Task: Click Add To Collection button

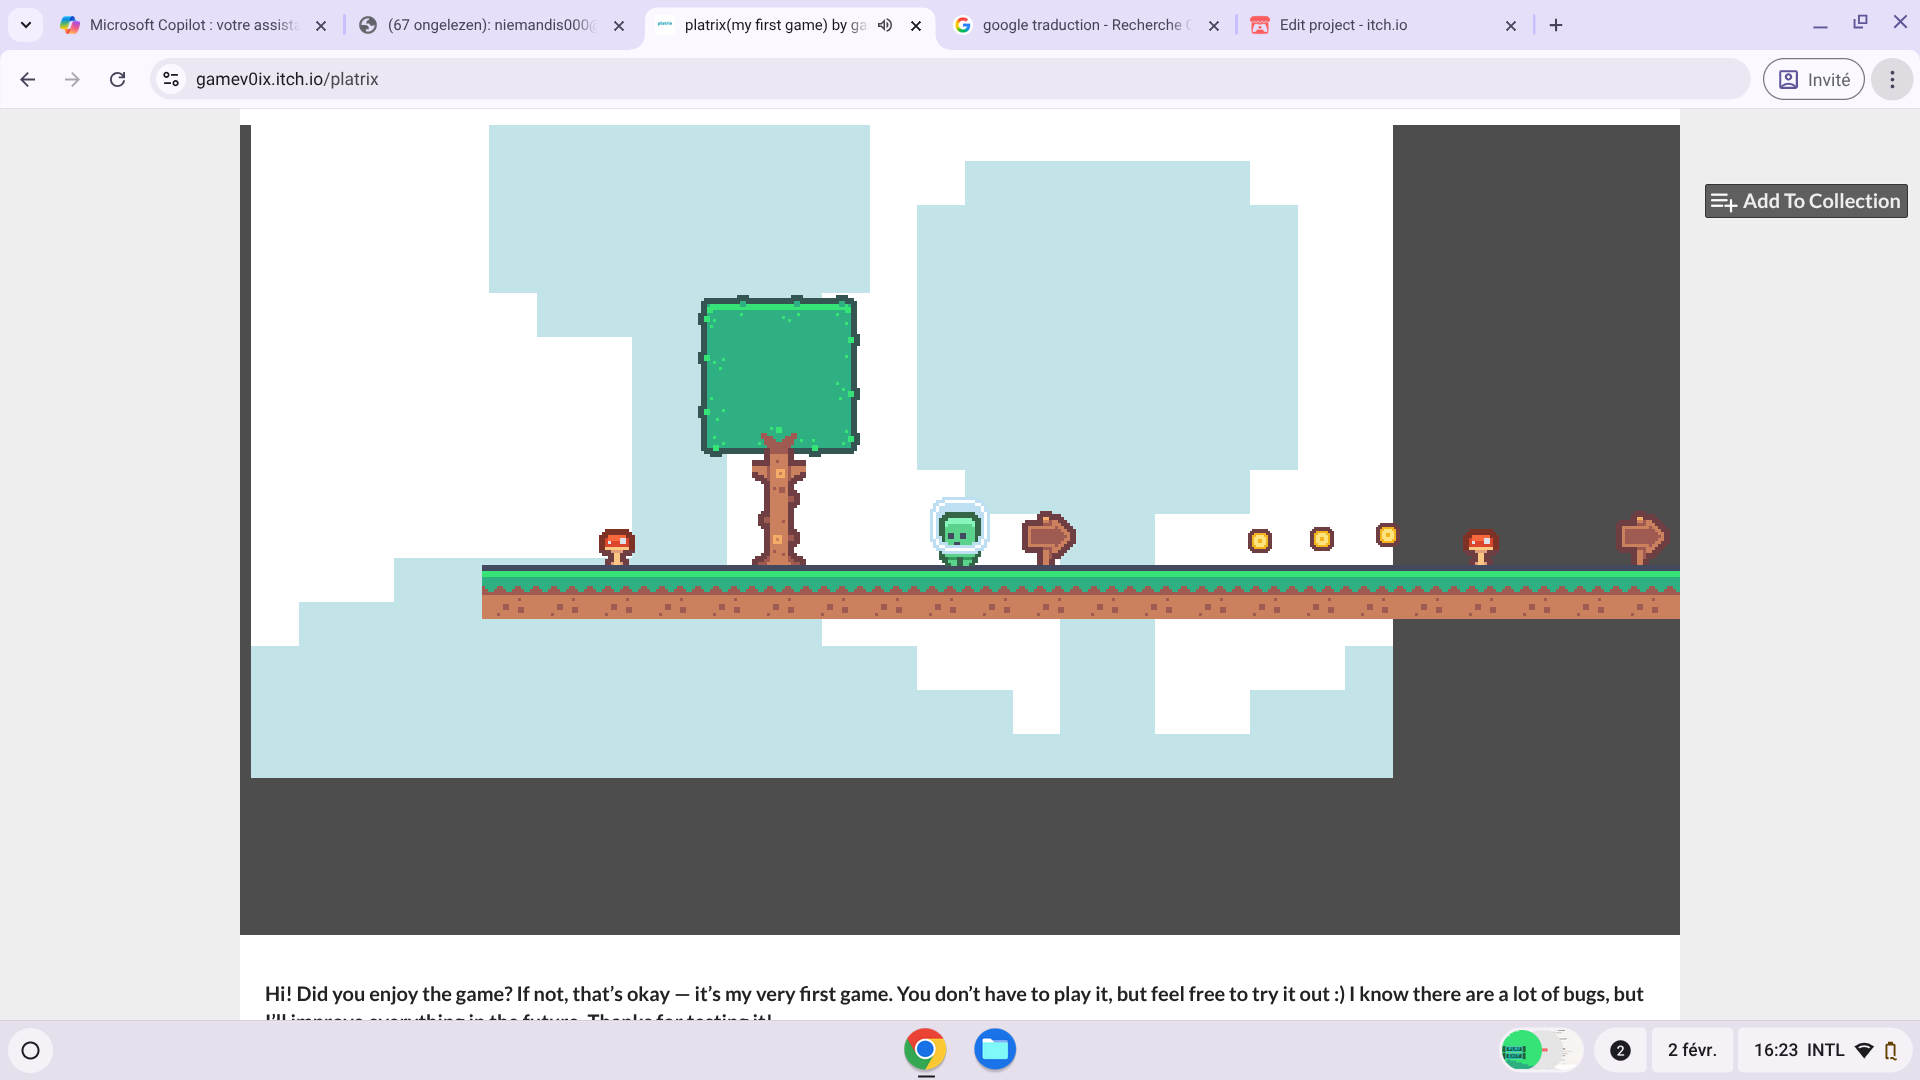Action: coord(1805,201)
